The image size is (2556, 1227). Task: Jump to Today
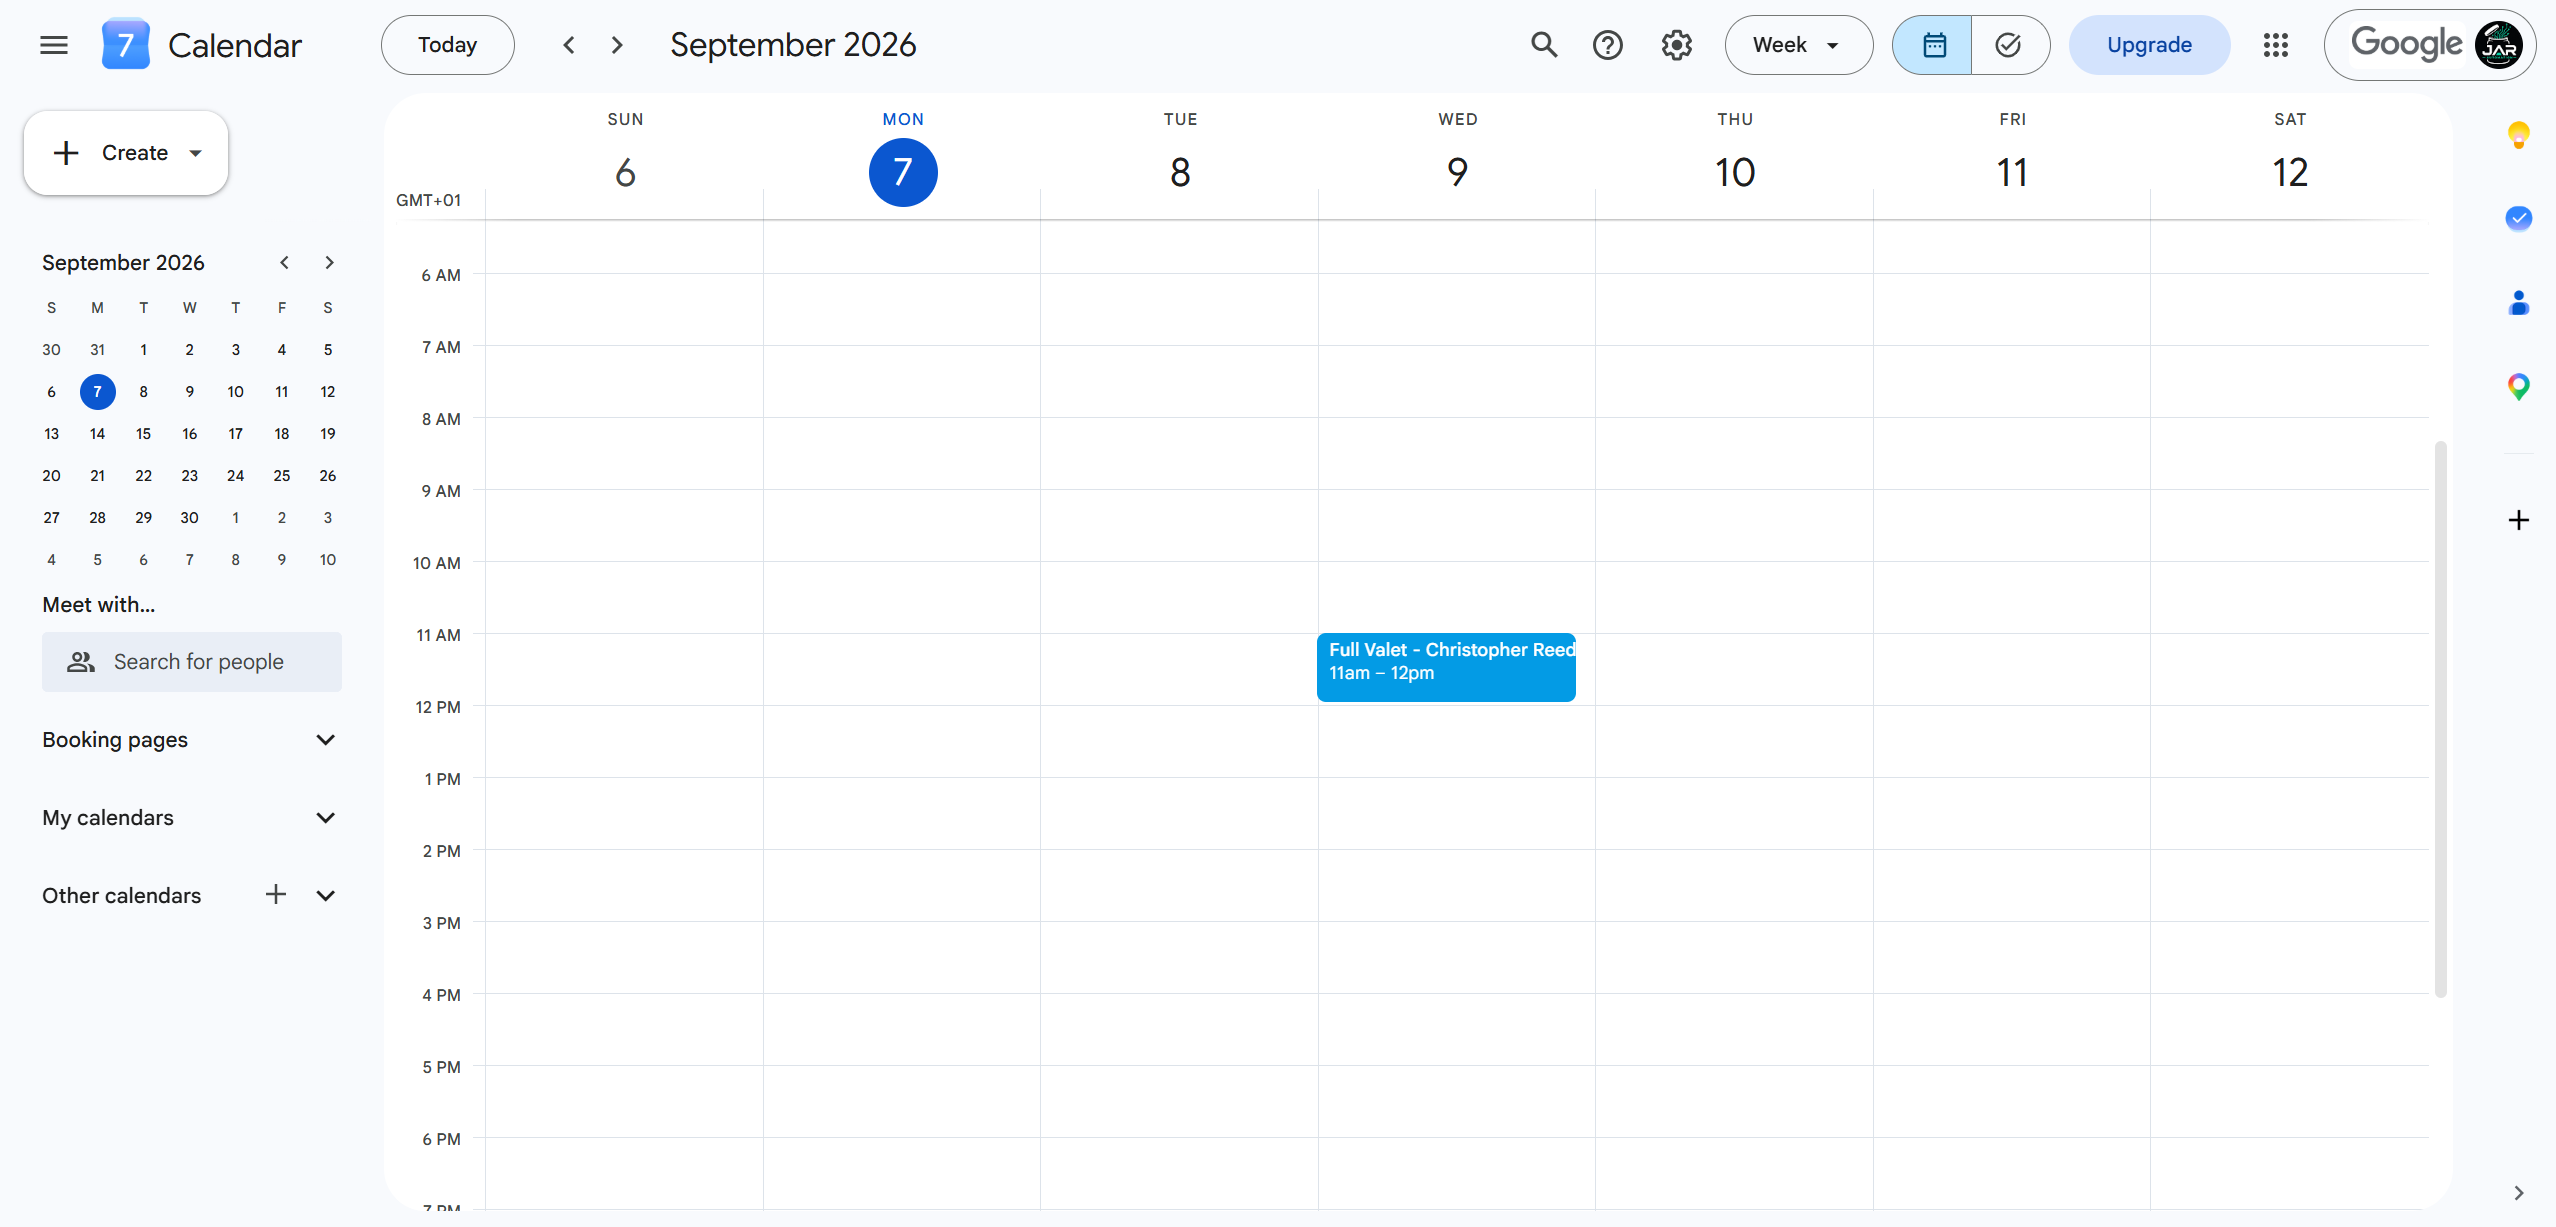pos(448,45)
